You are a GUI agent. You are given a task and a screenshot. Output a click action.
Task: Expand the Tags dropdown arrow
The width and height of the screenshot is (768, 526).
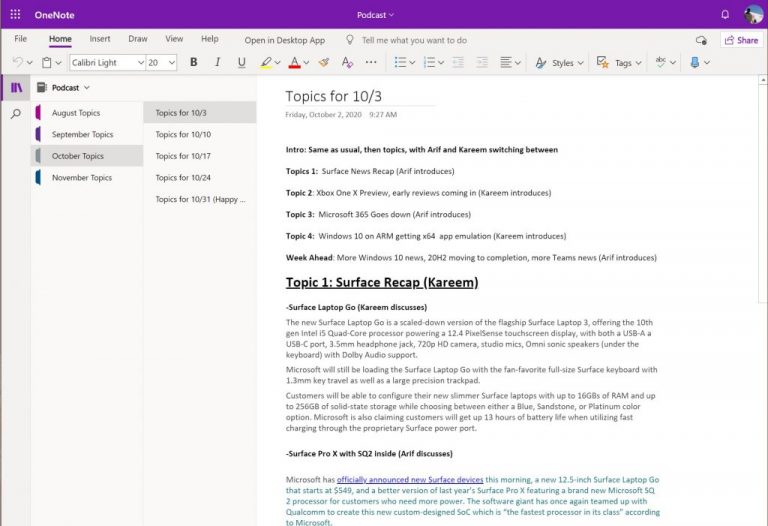click(638, 63)
